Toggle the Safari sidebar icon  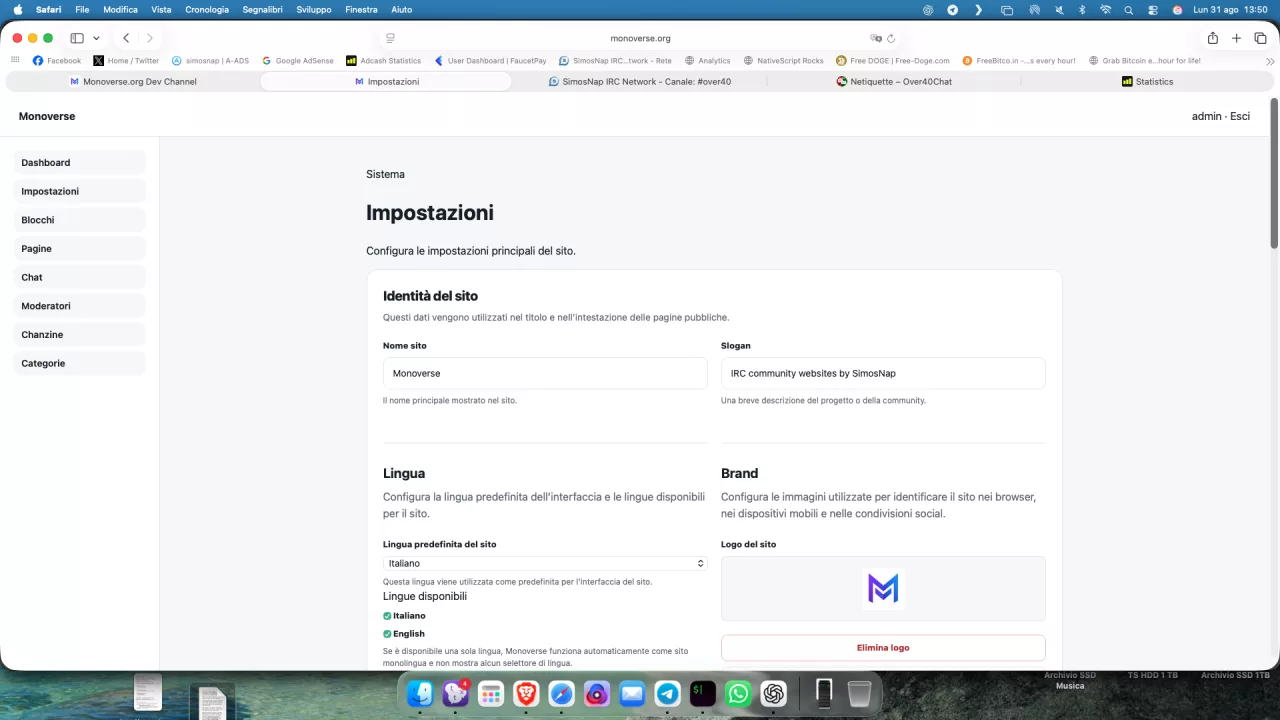pos(77,38)
